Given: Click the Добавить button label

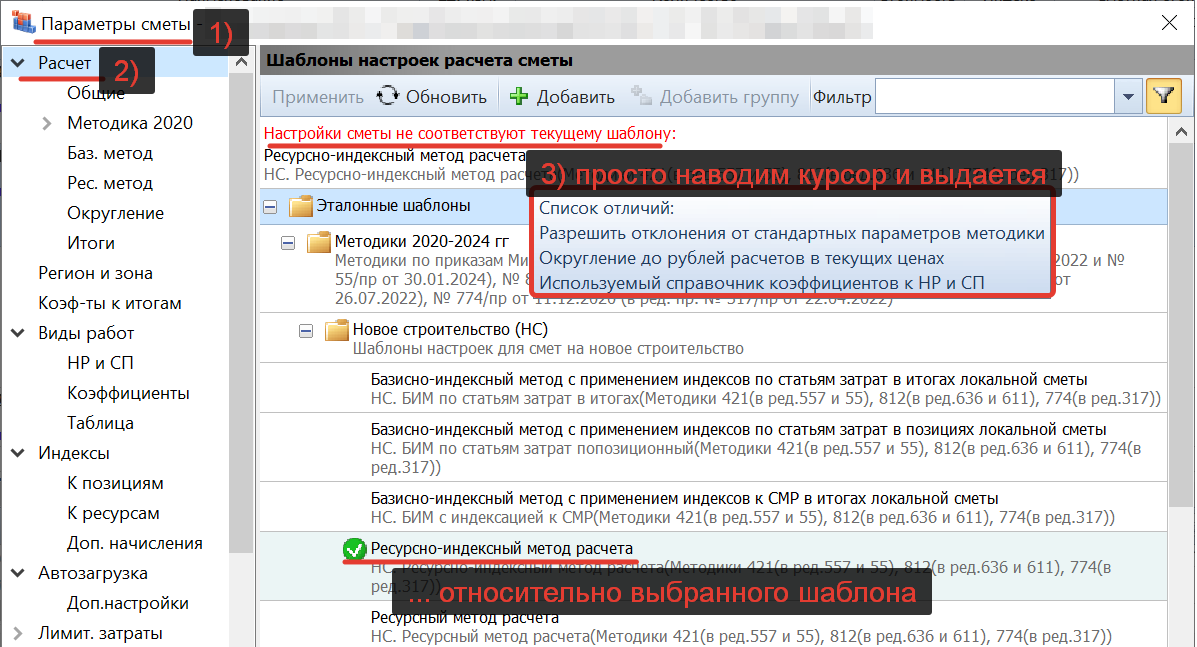Looking at the screenshot, I should (x=576, y=97).
